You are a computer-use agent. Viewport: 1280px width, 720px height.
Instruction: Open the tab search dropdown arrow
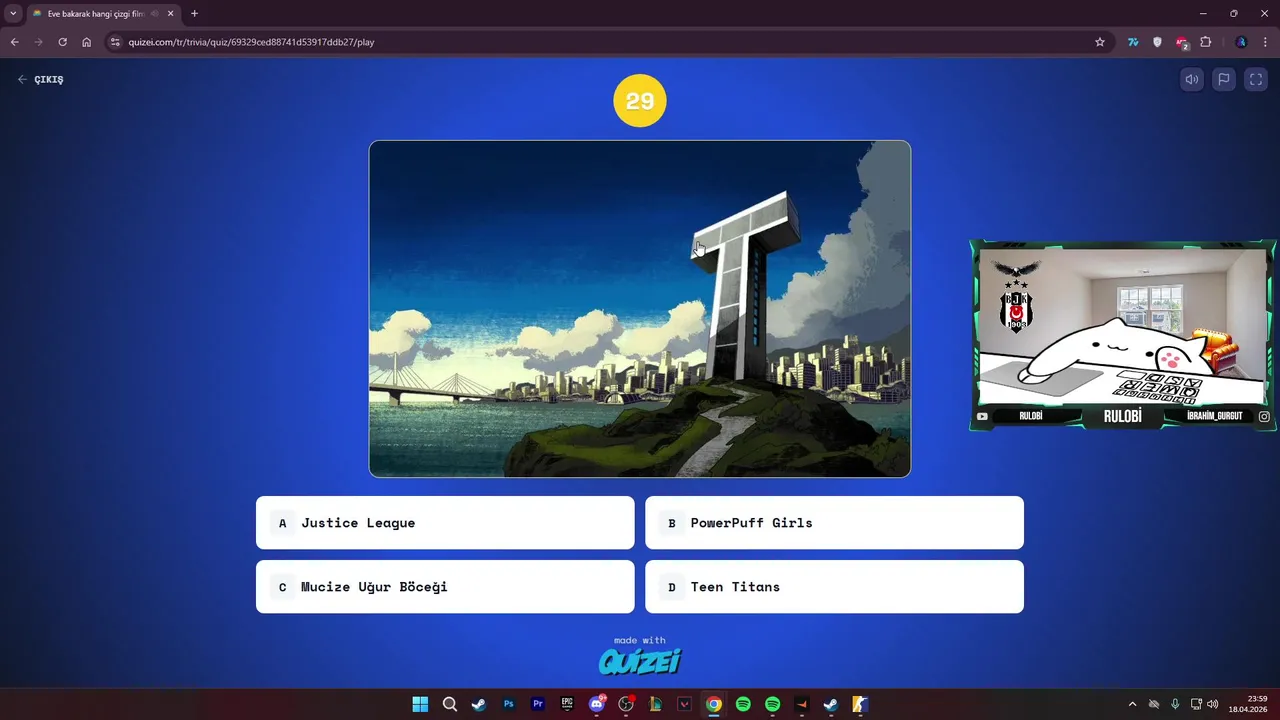tap(13, 13)
